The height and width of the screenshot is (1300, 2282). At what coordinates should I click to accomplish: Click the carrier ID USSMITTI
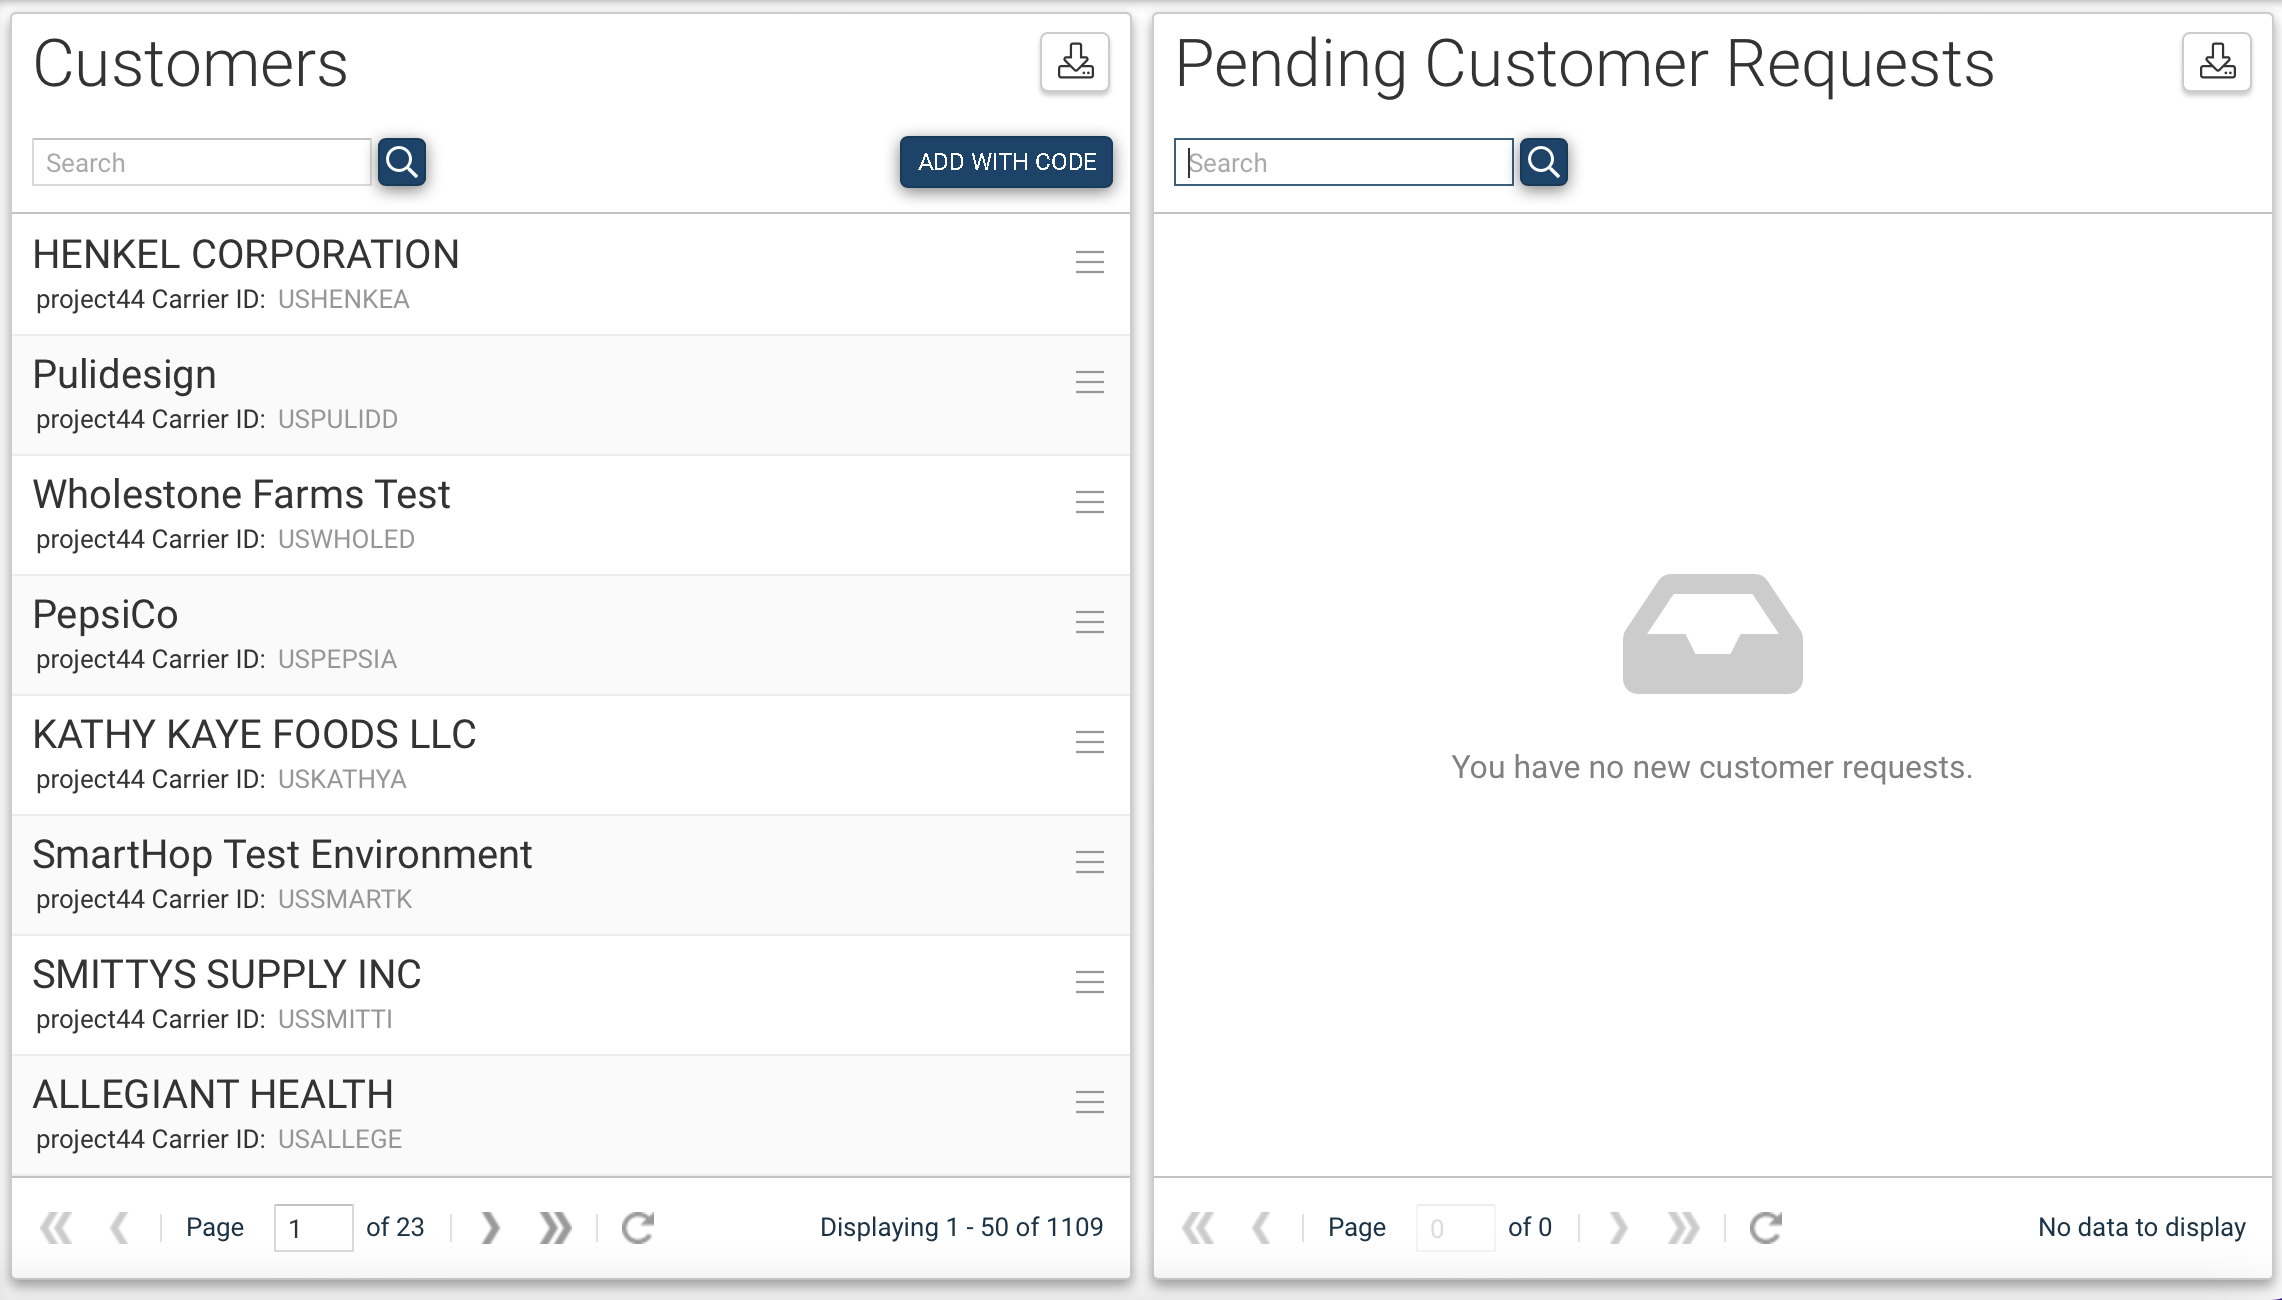coord(335,1019)
